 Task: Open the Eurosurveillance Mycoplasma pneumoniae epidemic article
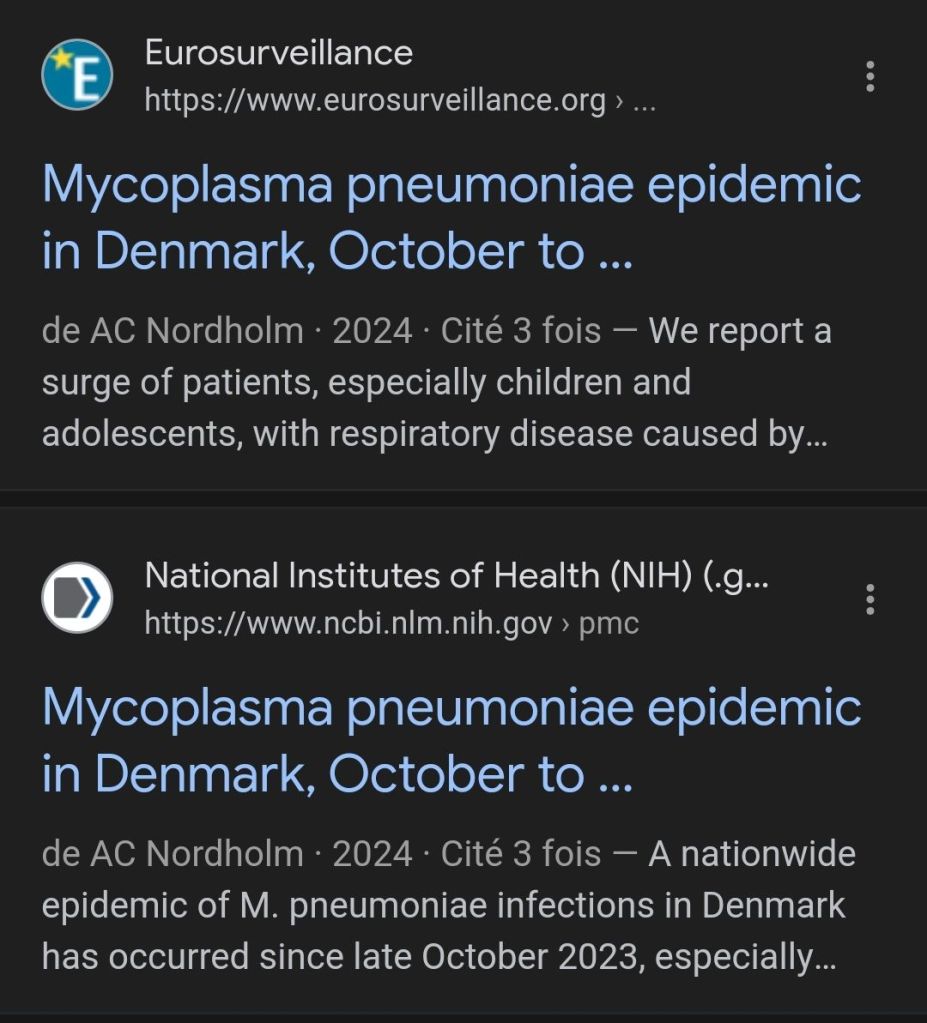point(451,219)
